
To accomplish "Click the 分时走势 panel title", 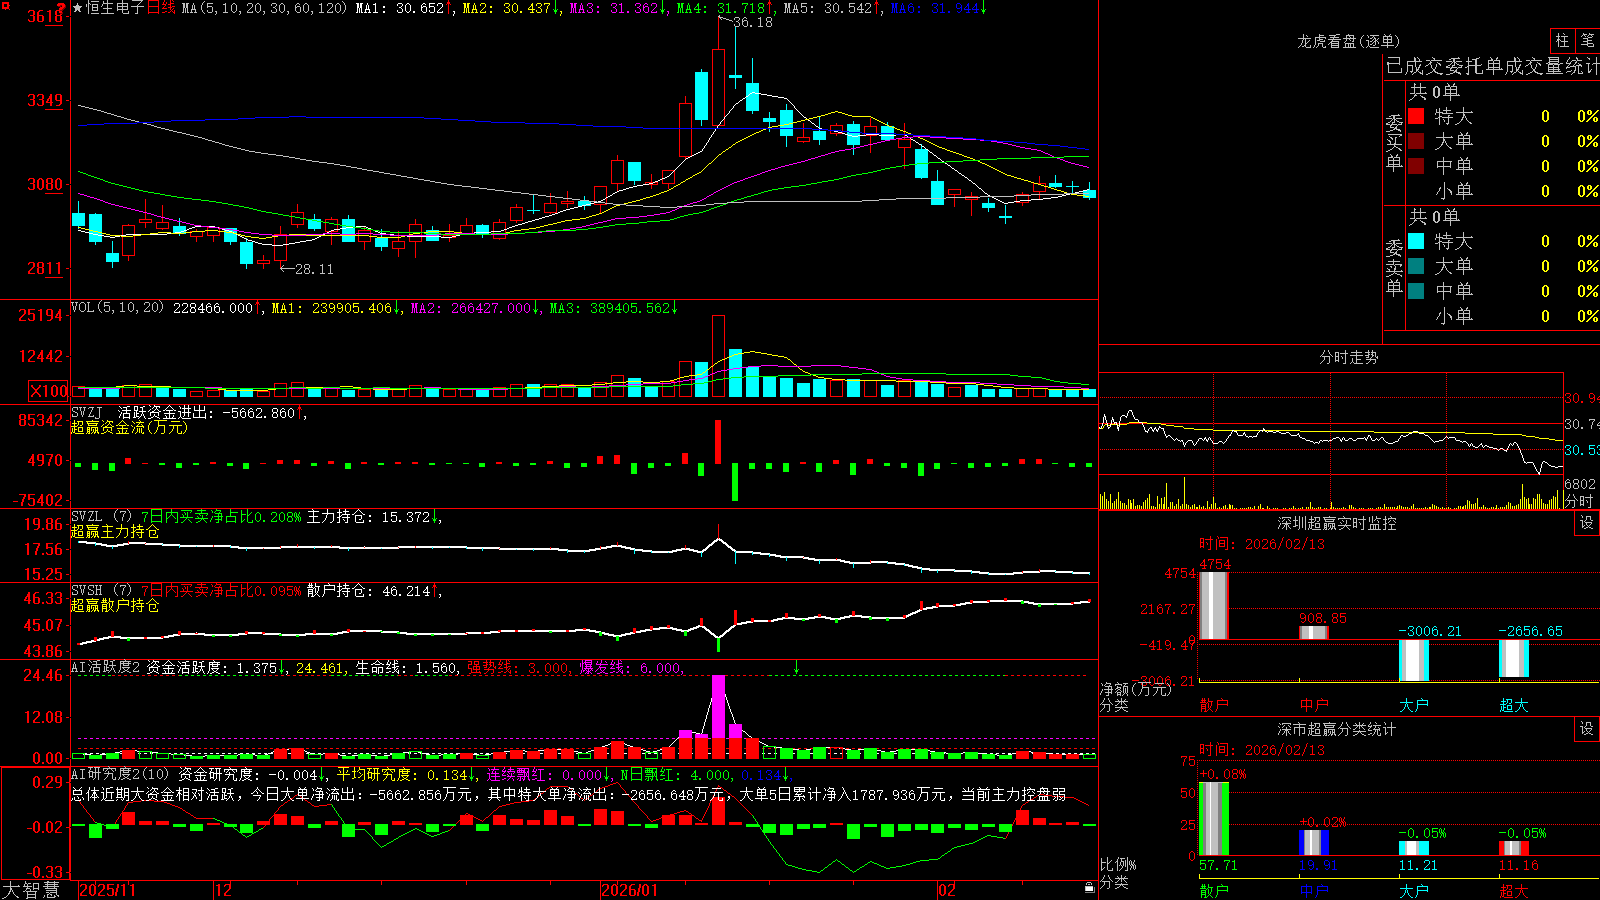I will tap(1348, 357).
